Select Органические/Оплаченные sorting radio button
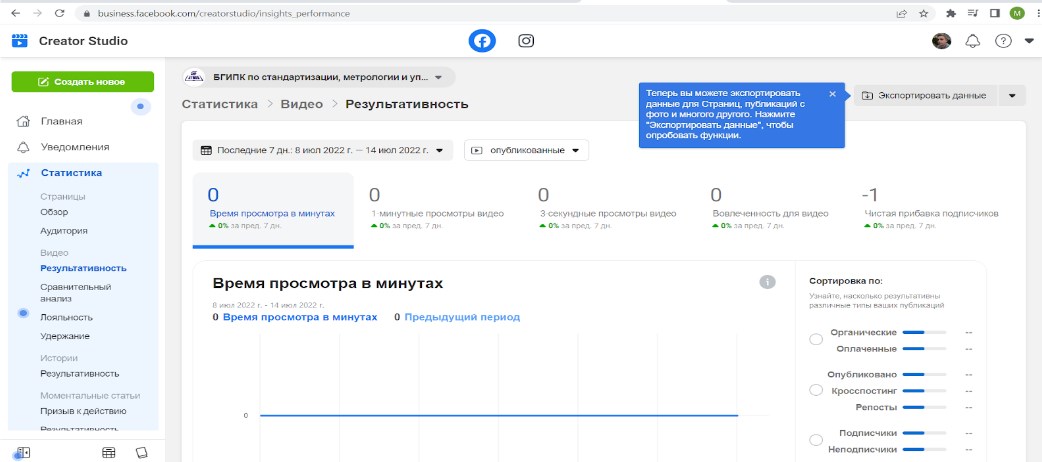Screen dimensions: 1042x462 [x=815, y=340]
